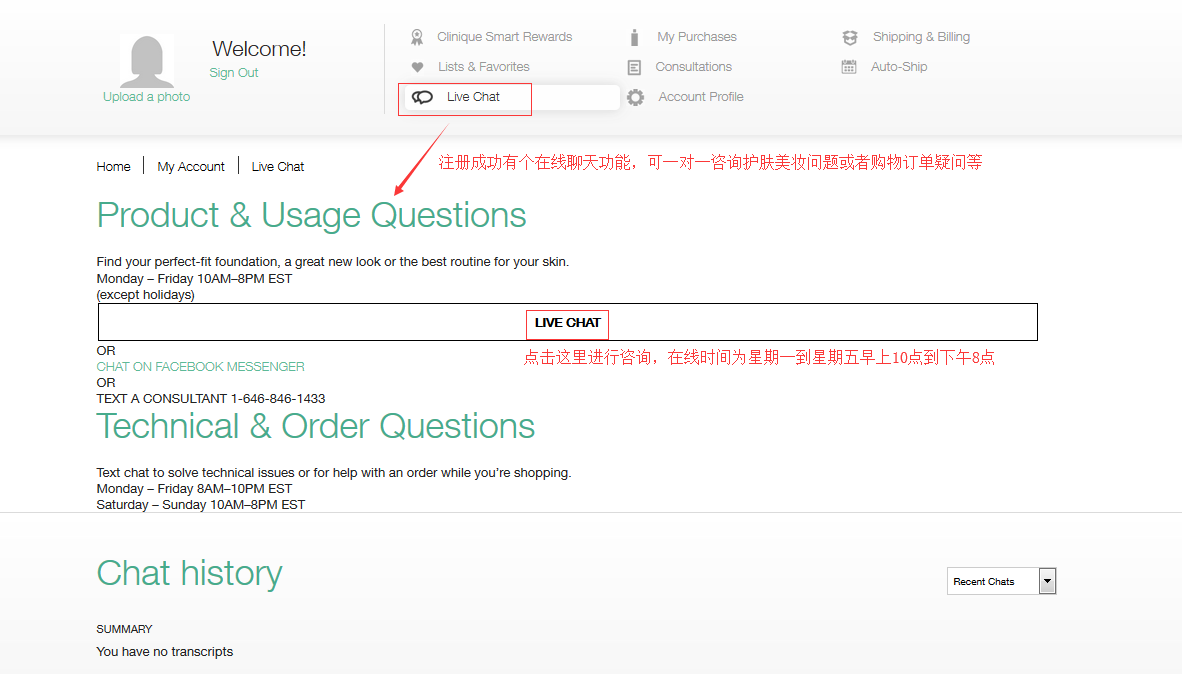Viewport: 1182px width, 674px height.
Task: Go to Account Profile menu item
Action: [x=700, y=97]
